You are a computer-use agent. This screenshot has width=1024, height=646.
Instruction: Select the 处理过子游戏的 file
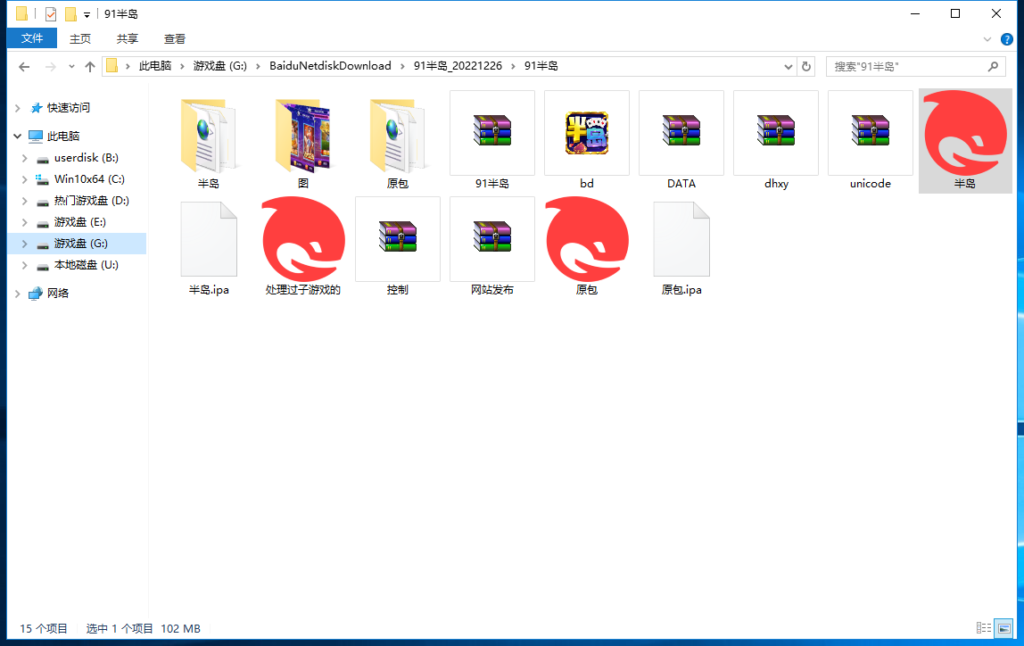click(302, 240)
